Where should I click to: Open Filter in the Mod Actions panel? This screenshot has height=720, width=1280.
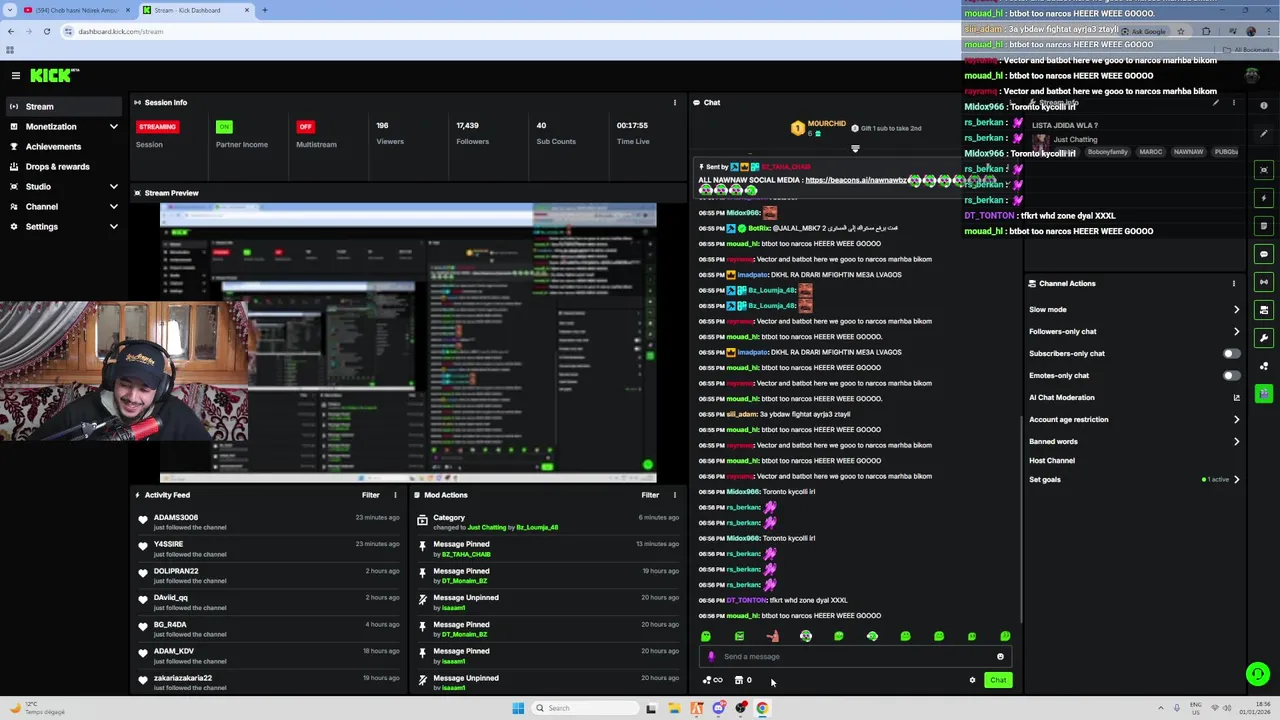point(650,495)
